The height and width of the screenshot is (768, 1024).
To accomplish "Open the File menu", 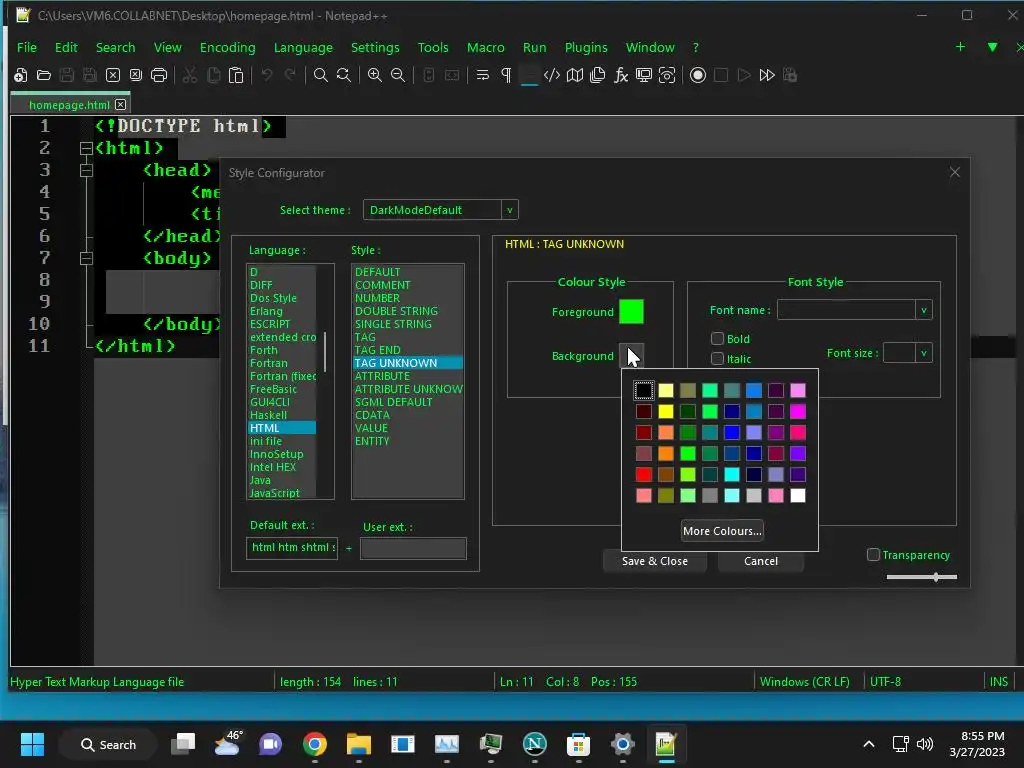I will pyautogui.click(x=27, y=47).
